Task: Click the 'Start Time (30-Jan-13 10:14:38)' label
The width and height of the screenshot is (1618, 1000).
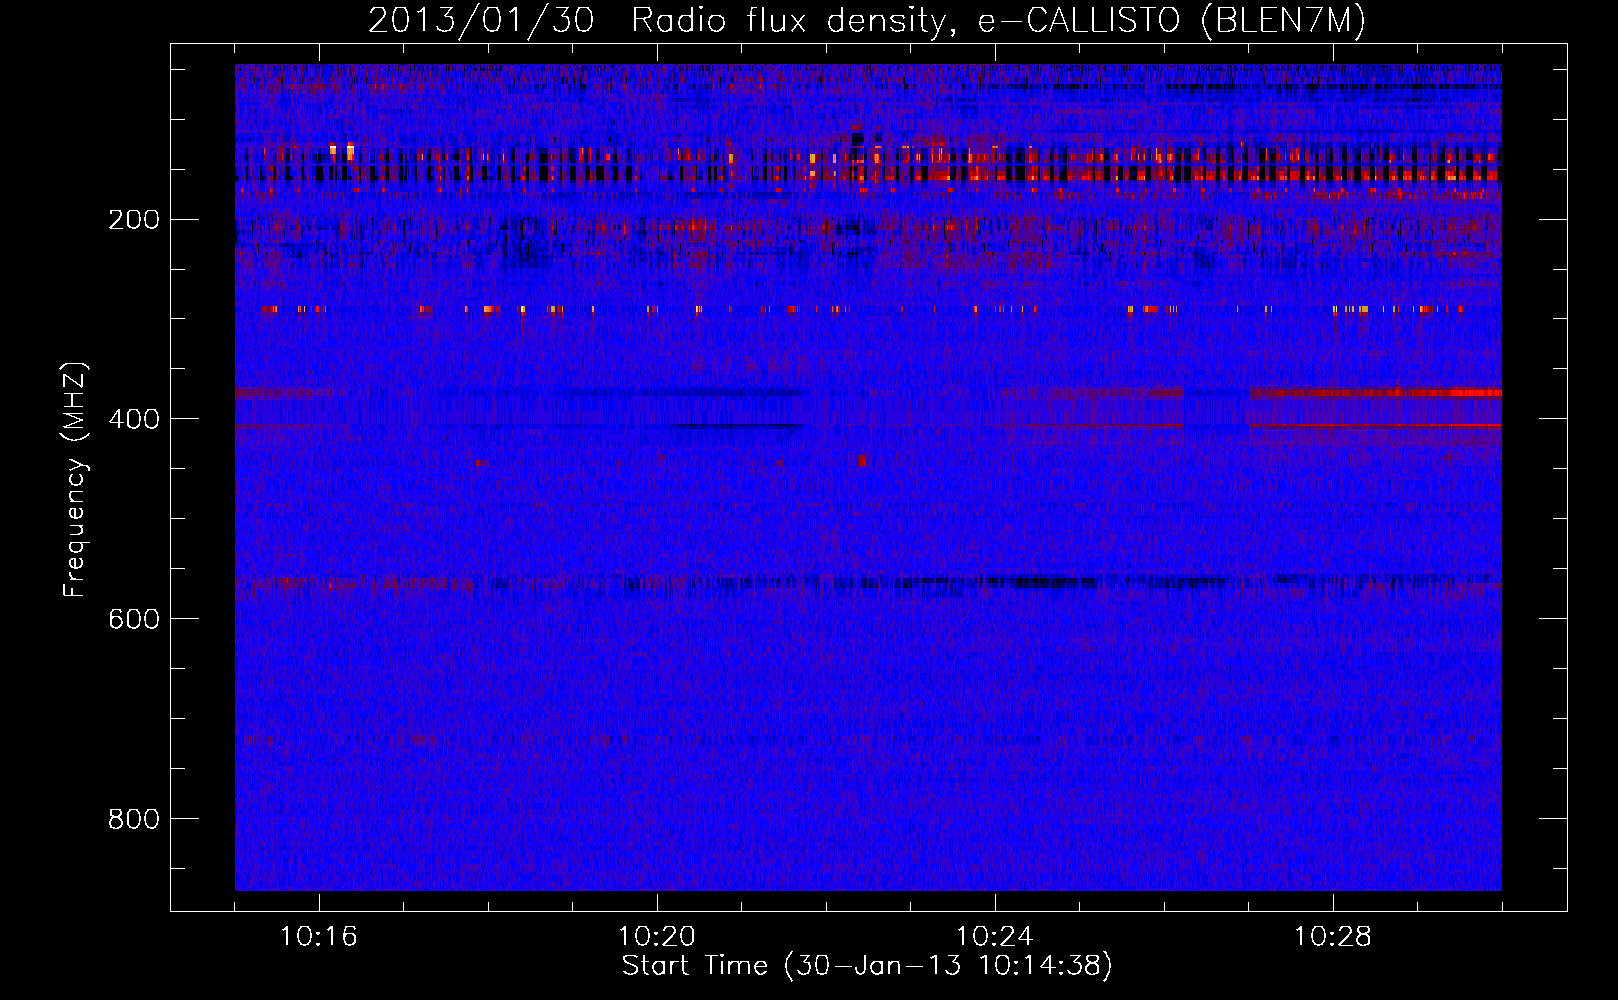Action: click(867, 966)
